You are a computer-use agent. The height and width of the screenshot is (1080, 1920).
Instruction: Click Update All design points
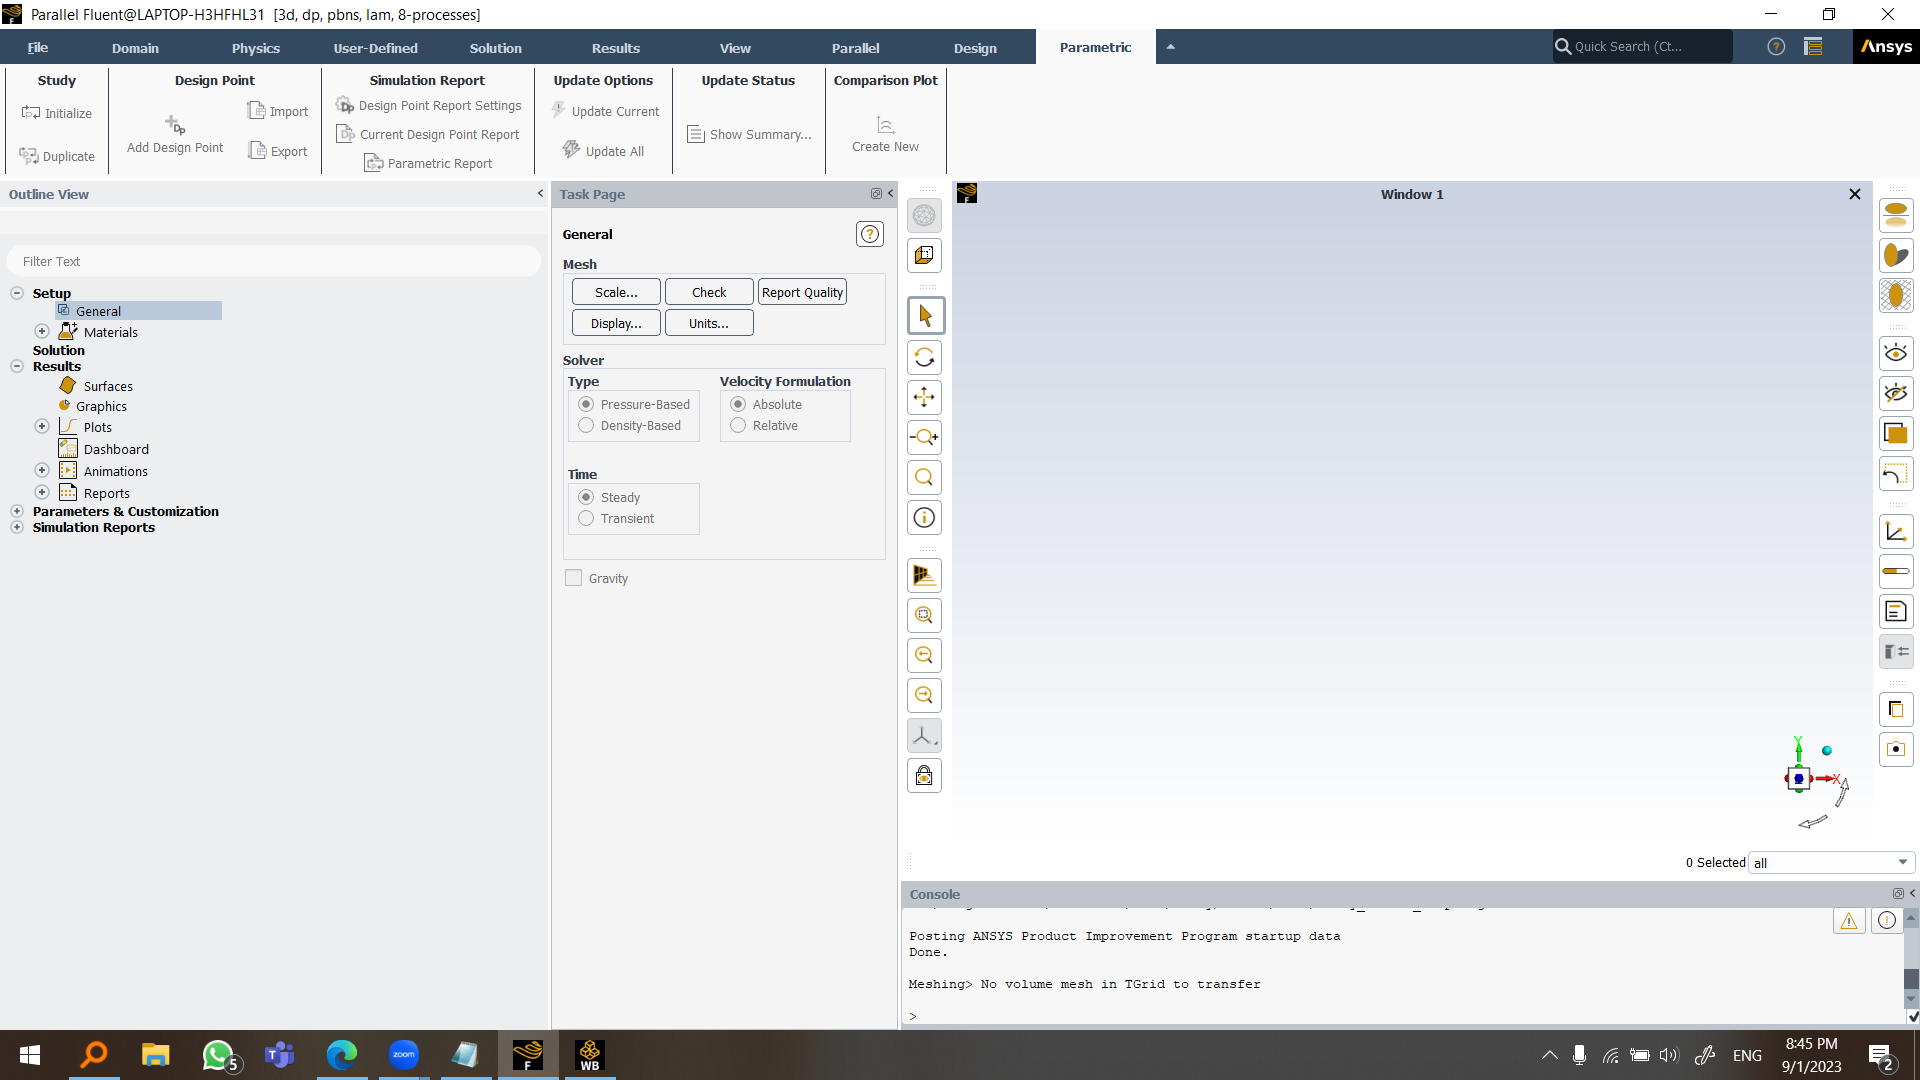(603, 151)
